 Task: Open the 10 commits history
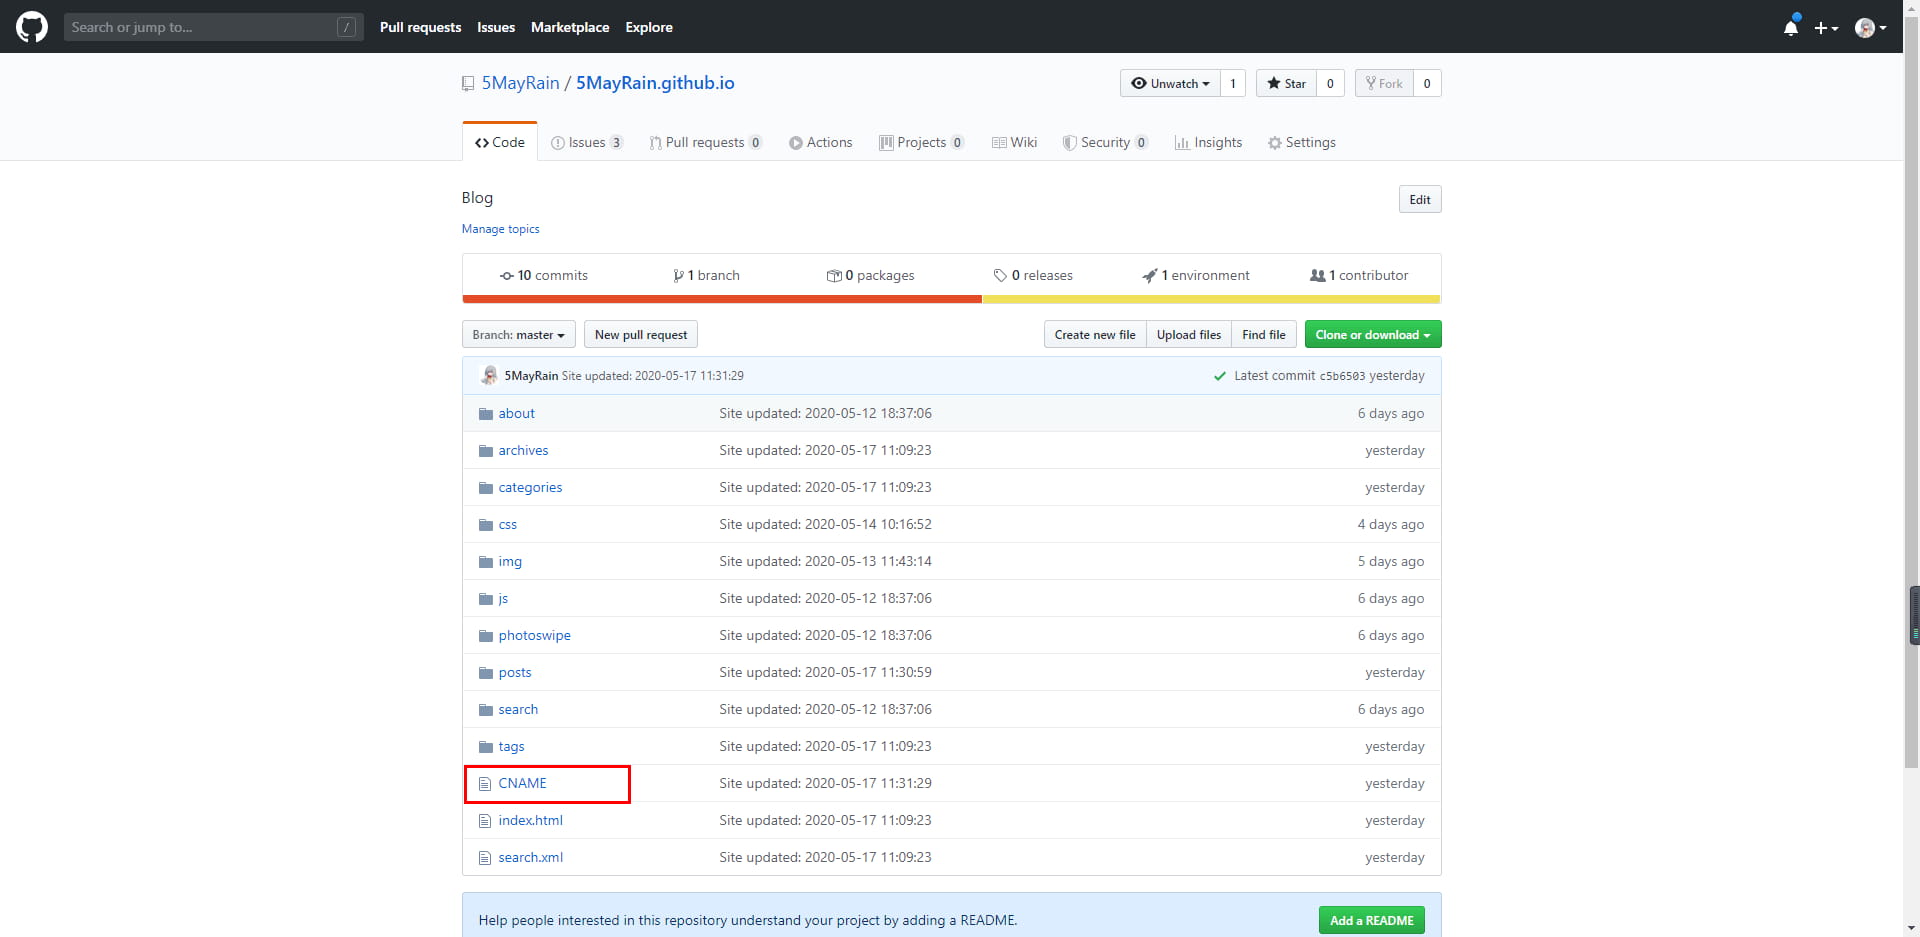click(x=544, y=276)
